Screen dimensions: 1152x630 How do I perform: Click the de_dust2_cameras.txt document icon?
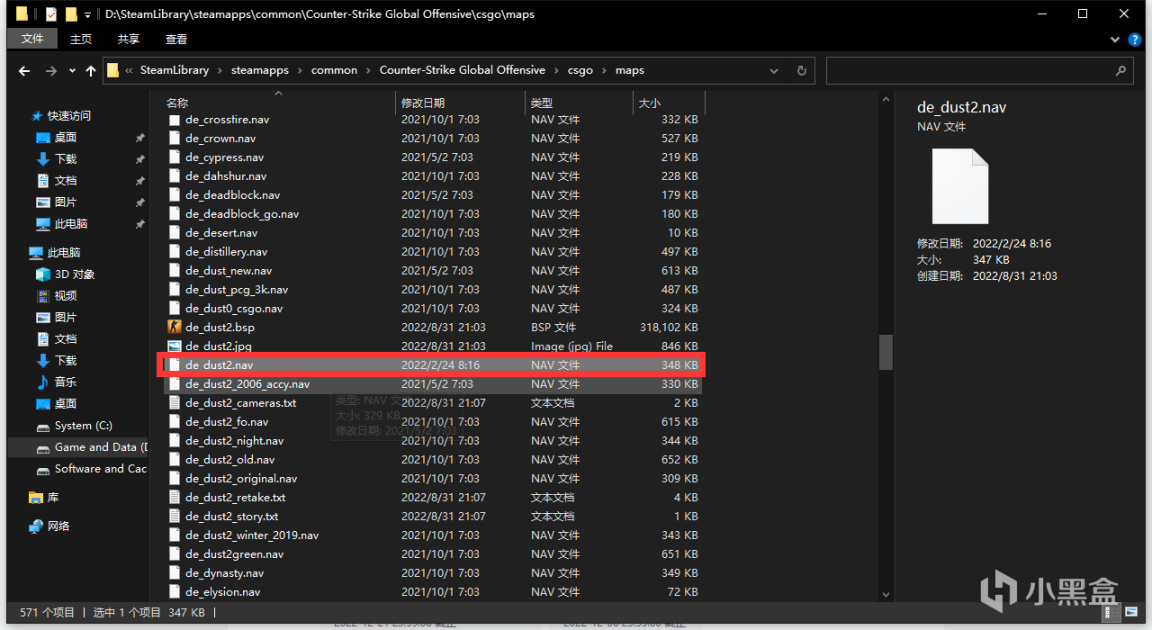(174, 402)
